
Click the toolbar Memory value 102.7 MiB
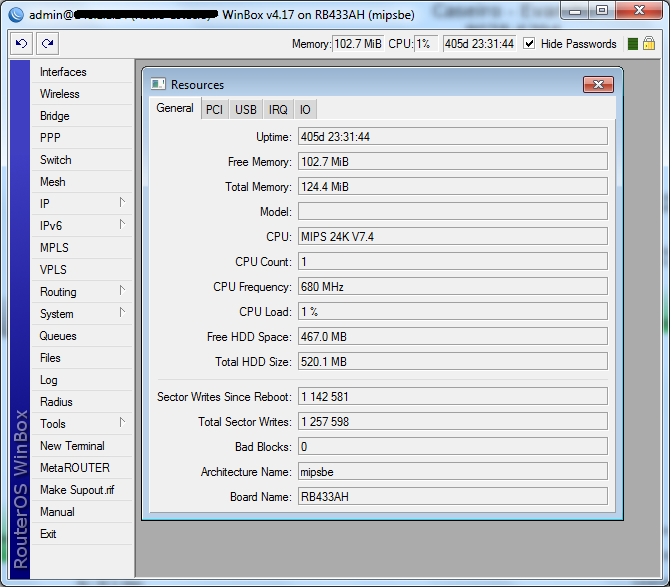click(358, 44)
